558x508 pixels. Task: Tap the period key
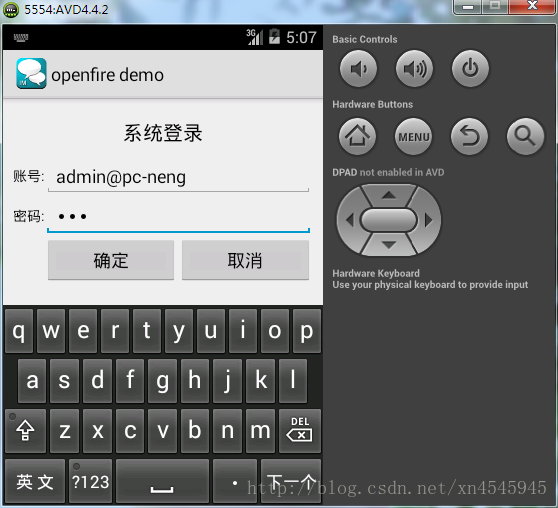[235, 481]
